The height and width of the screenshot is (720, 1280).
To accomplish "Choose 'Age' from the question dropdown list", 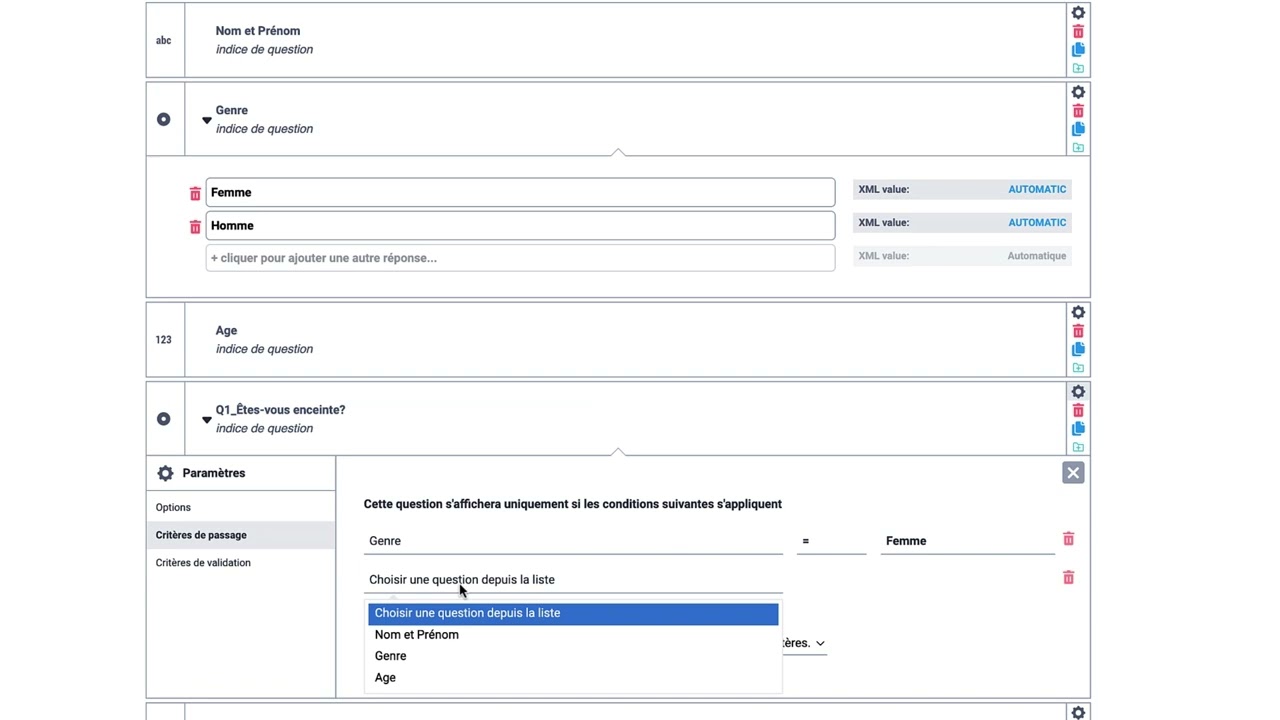I will click(x=573, y=678).
